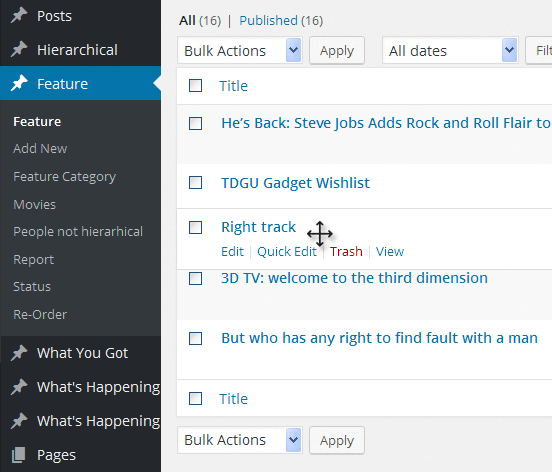Tick the checkbox for TDGU Gadget Wishlist
Screen dimensions: 552x472
click(x=195, y=183)
